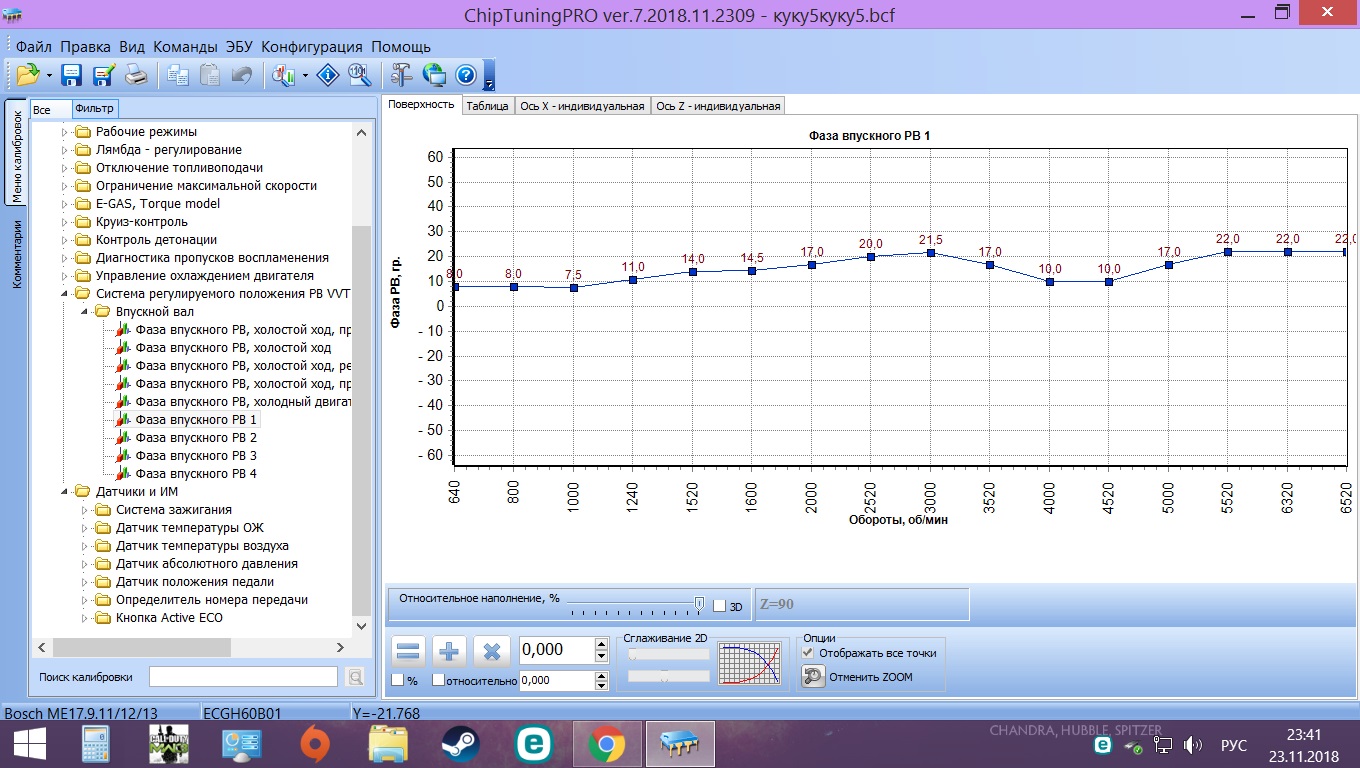Viewport: 1360px width, 768px height.
Task: Click the 'Относительное наполнение, %' slider thumb
Action: (x=700, y=603)
